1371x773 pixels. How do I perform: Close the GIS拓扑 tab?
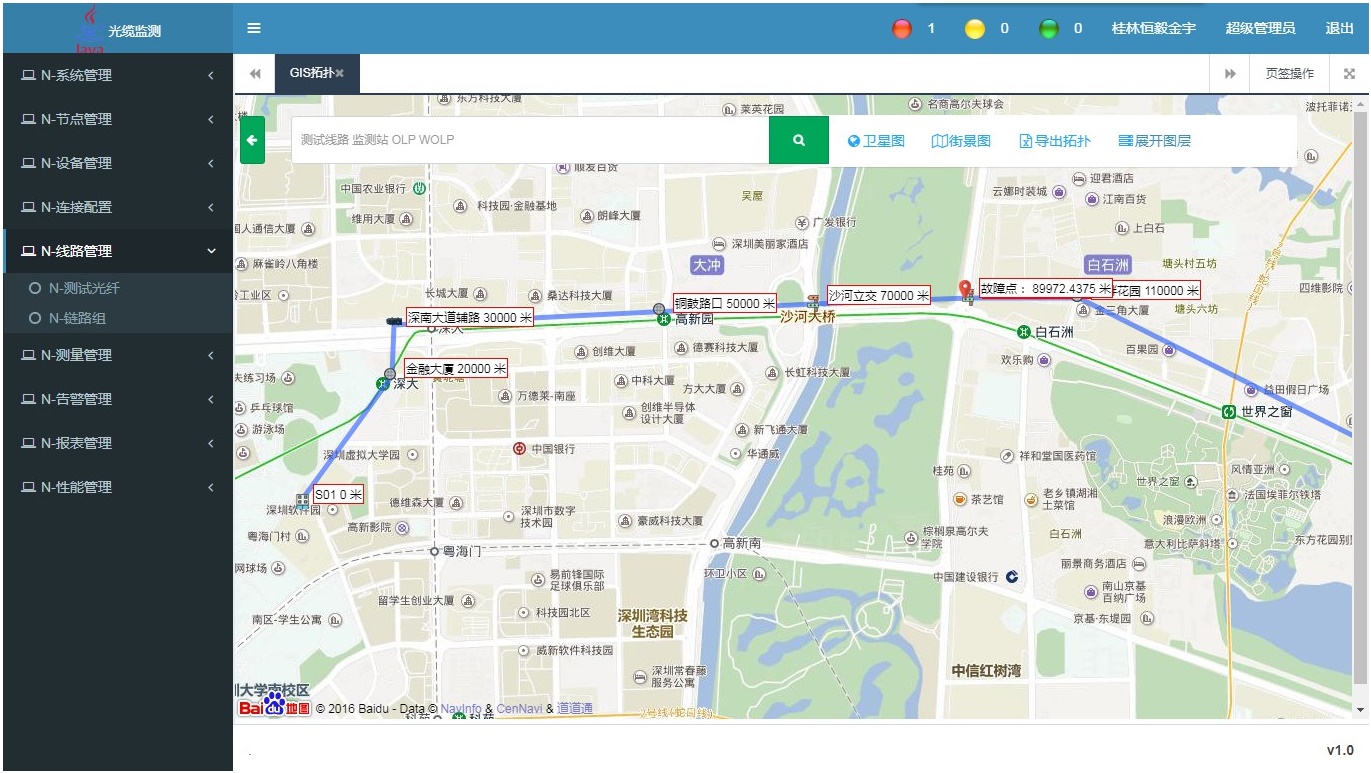point(340,73)
